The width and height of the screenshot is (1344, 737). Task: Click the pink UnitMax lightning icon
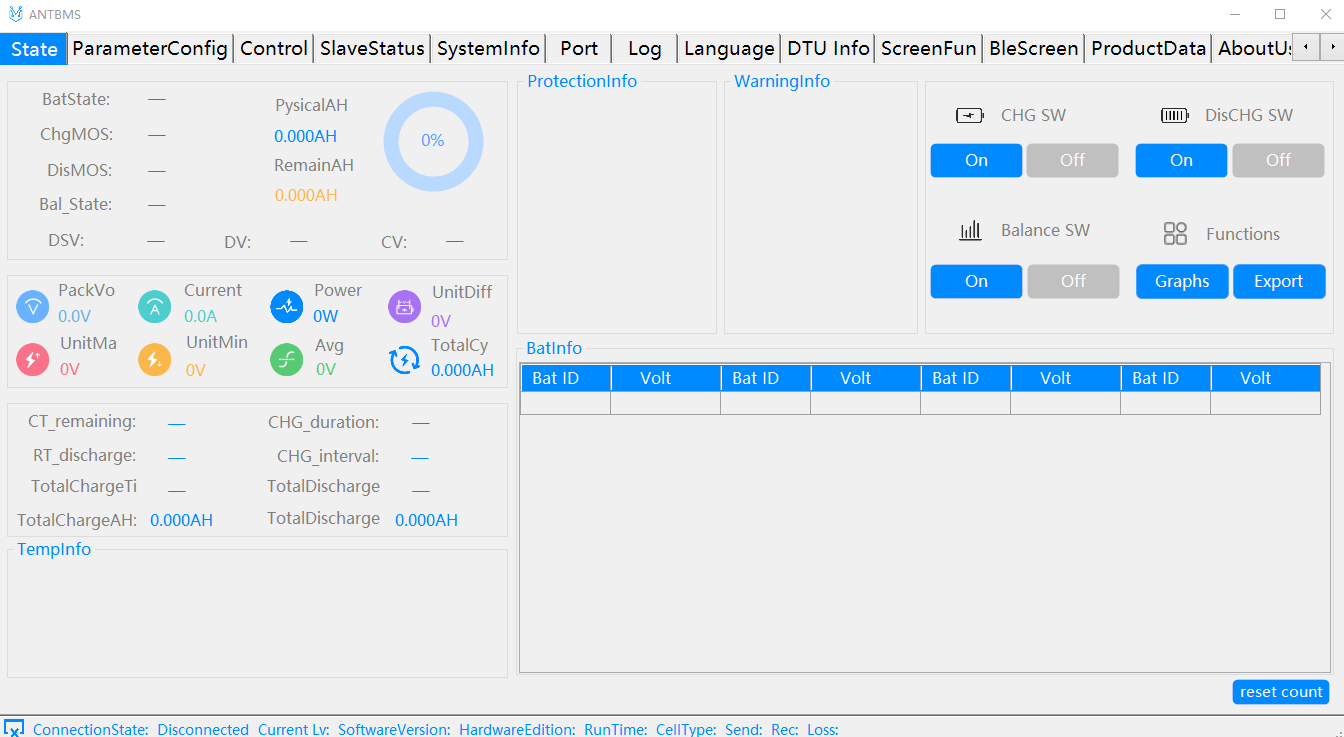pyautogui.click(x=33, y=358)
